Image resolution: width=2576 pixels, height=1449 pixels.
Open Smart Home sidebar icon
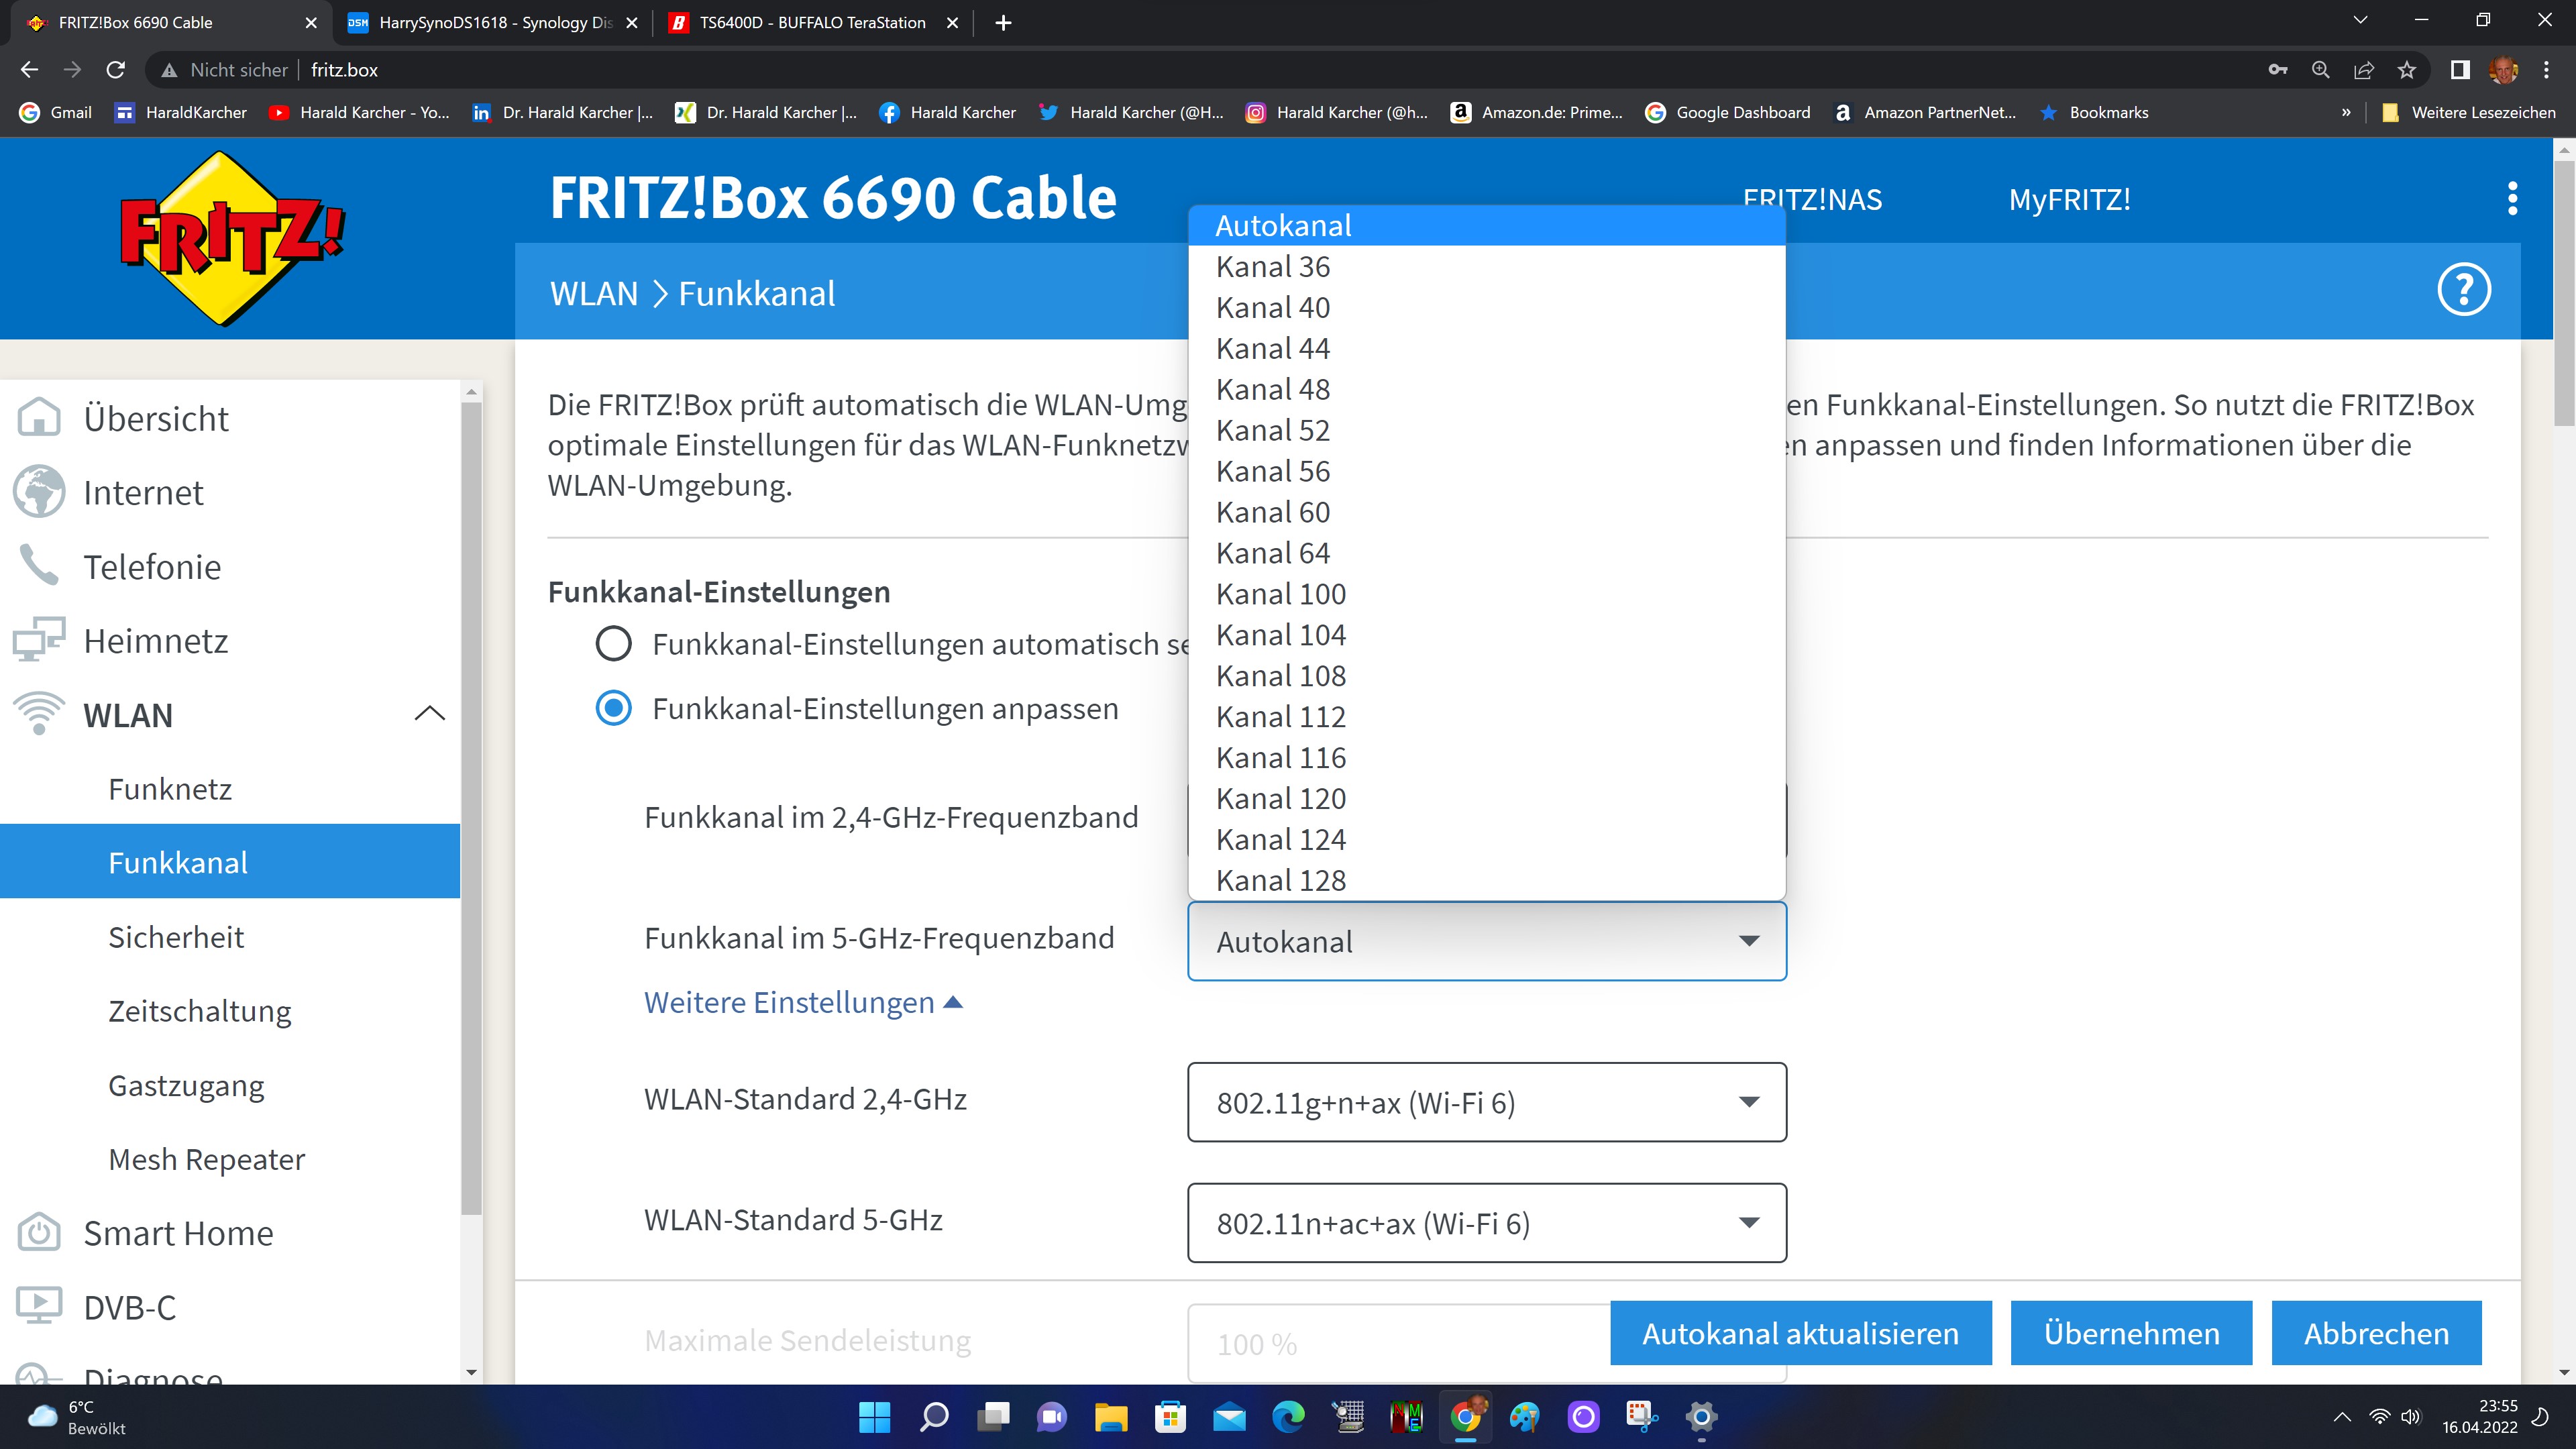pyautogui.click(x=39, y=1233)
